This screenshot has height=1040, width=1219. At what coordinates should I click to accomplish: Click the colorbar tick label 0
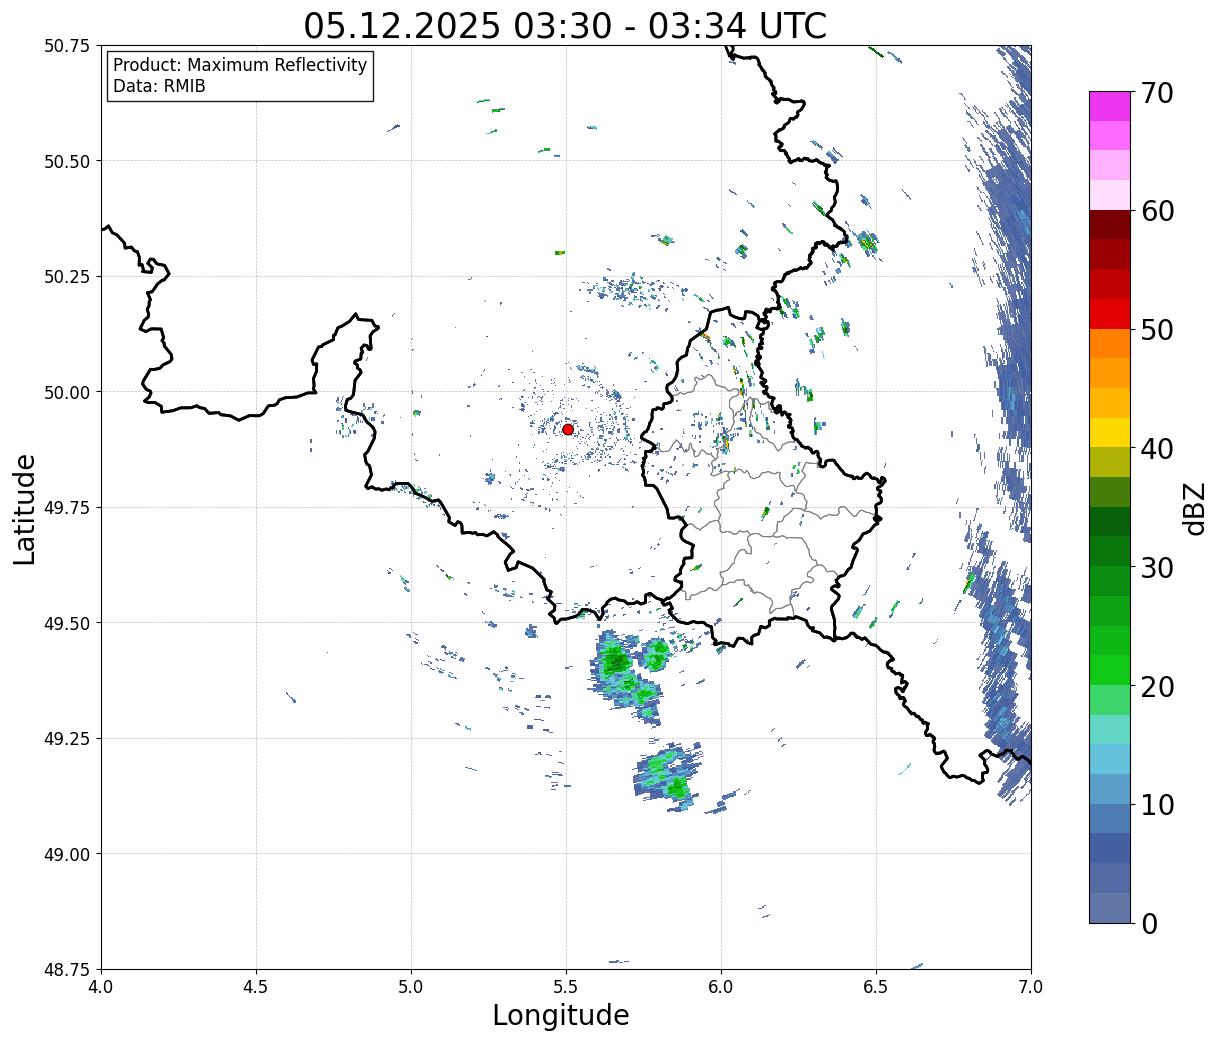click(x=1150, y=923)
